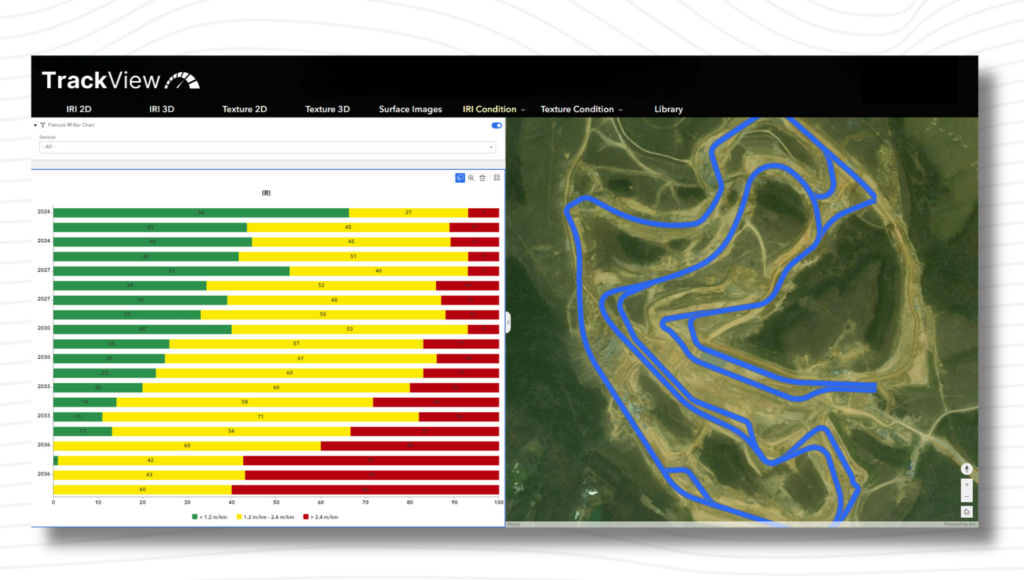
Task: Click the filter funnel icon
Action: (x=45, y=125)
